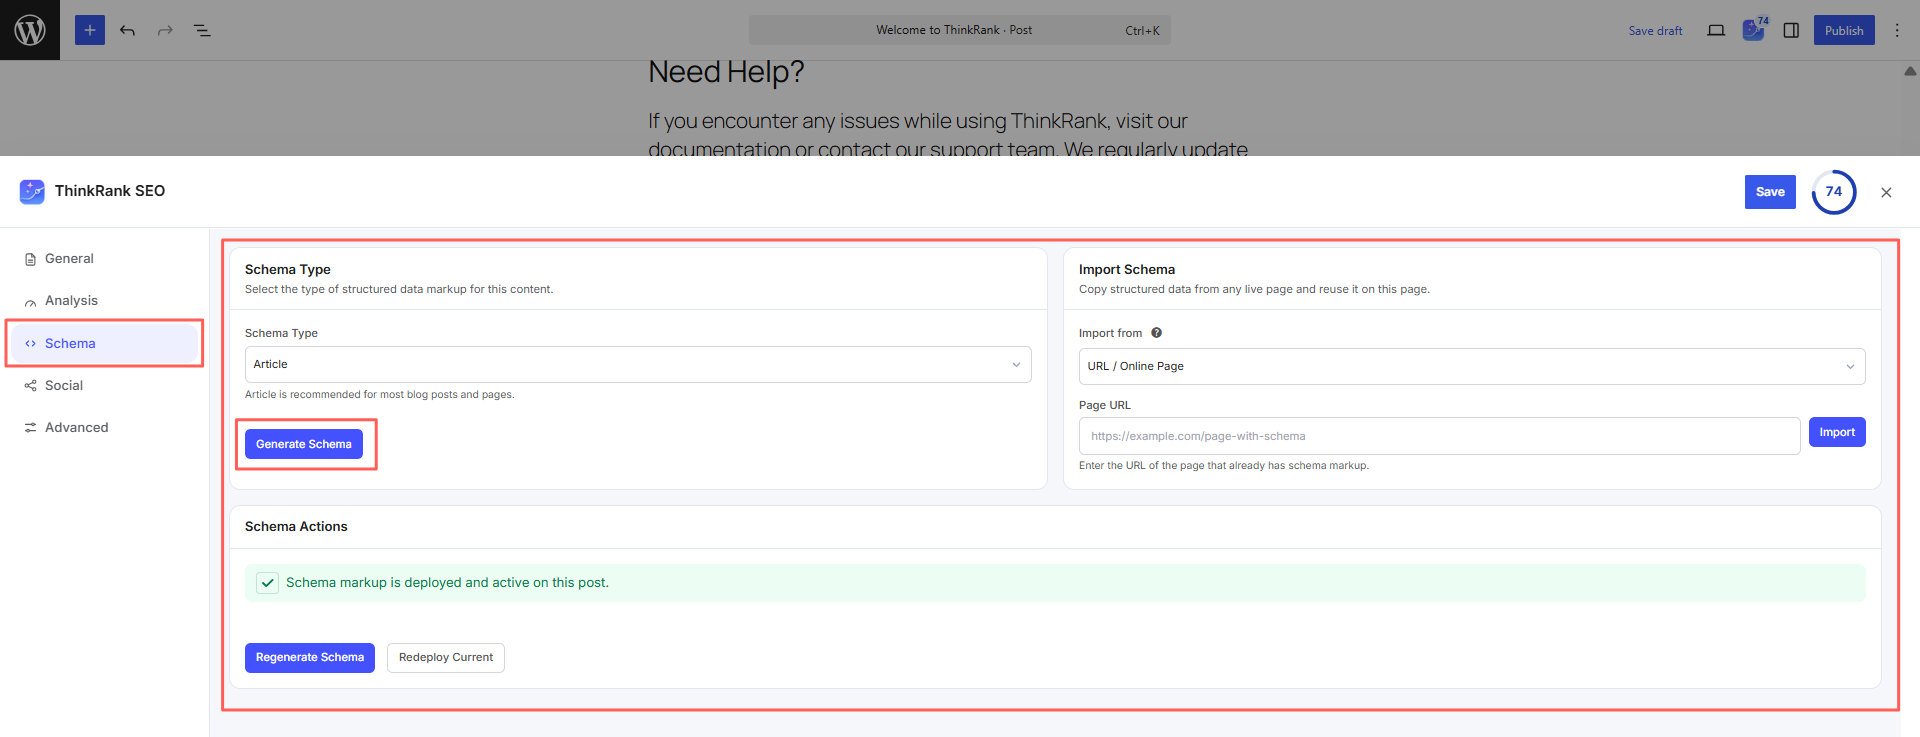Show help for Import from
This screenshot has width=1920, height=737.
[1156, 333]
